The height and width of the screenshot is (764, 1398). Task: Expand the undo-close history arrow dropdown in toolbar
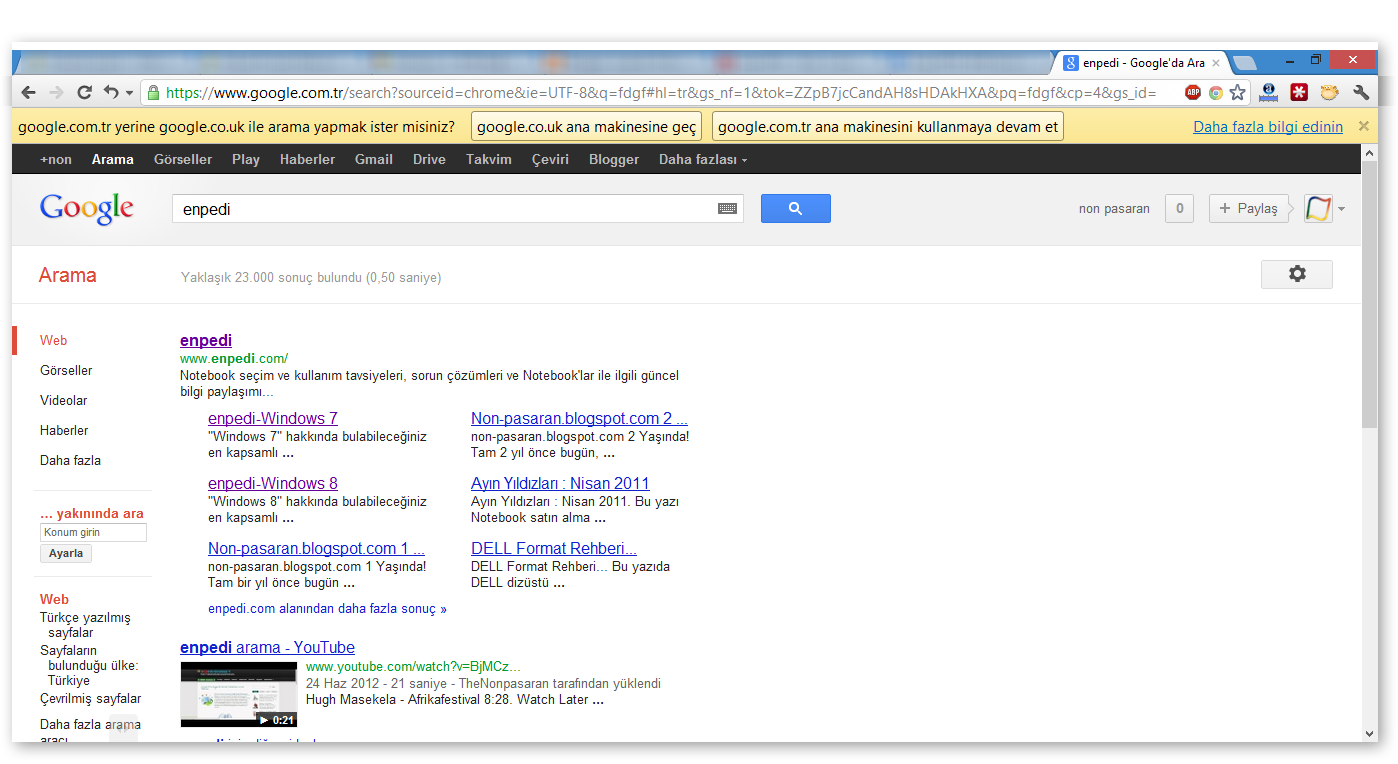[x=129, y=94]
